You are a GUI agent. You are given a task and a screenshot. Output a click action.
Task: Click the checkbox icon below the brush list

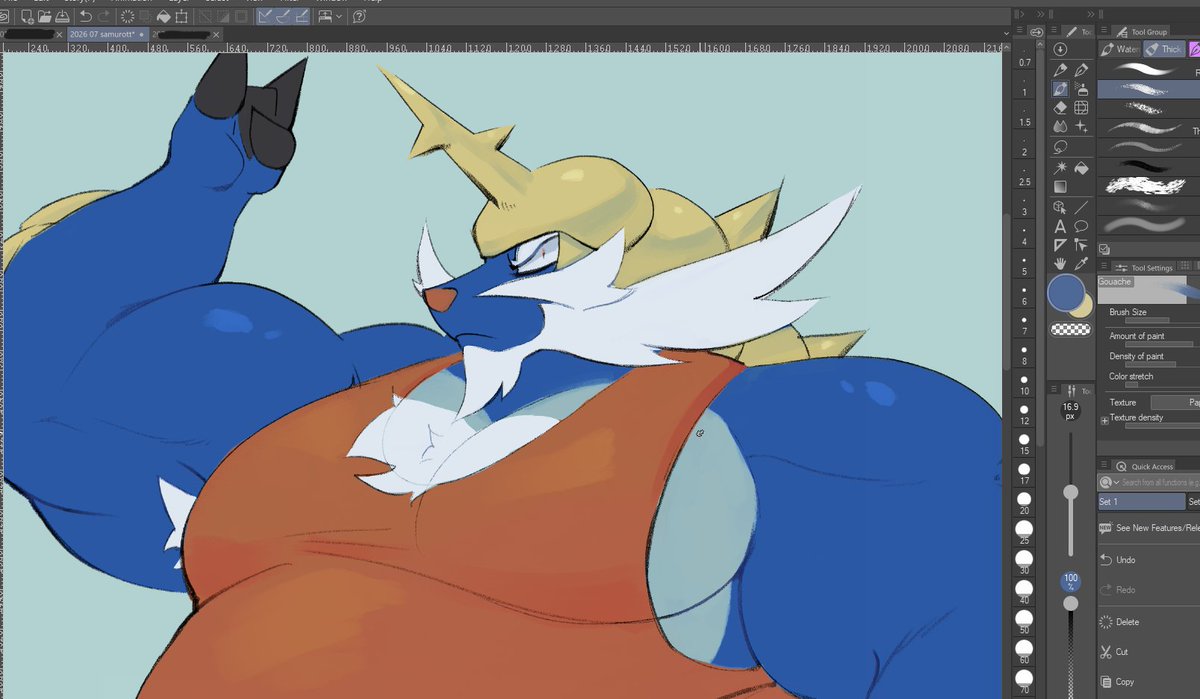point(1104,249)
